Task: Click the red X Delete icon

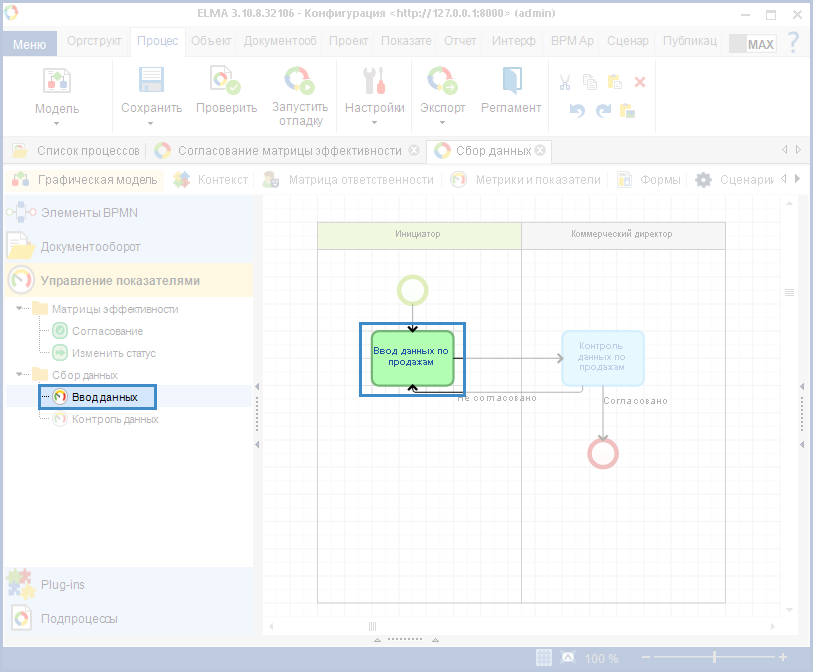Action: pos(641,83)
